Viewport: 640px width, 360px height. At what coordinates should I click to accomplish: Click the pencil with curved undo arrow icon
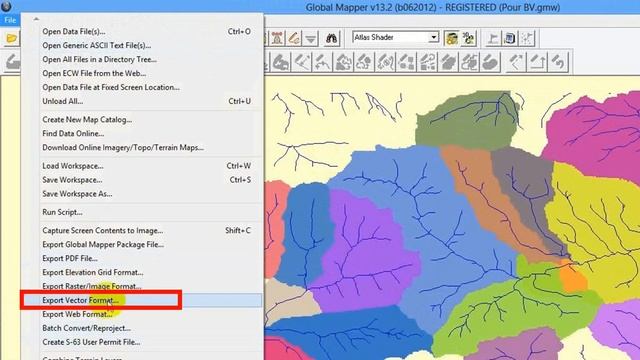558,62
